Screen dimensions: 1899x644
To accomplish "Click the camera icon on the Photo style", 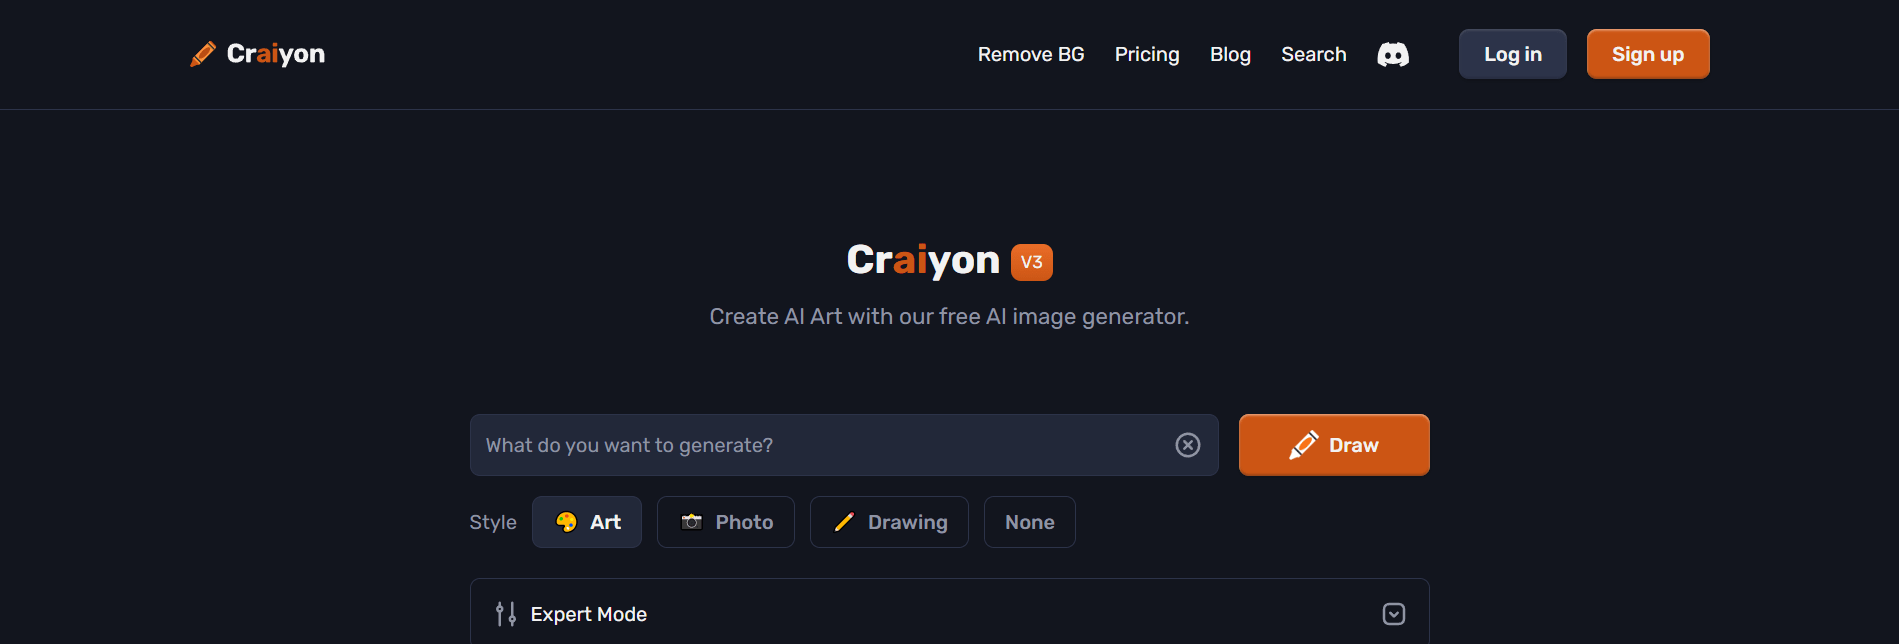I will point(692,521).
